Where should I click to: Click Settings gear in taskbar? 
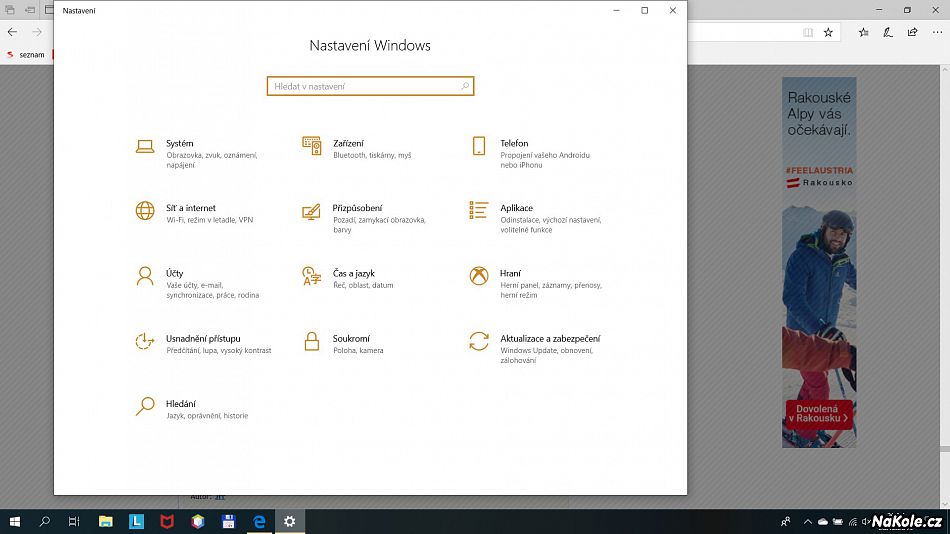[290, 521]
